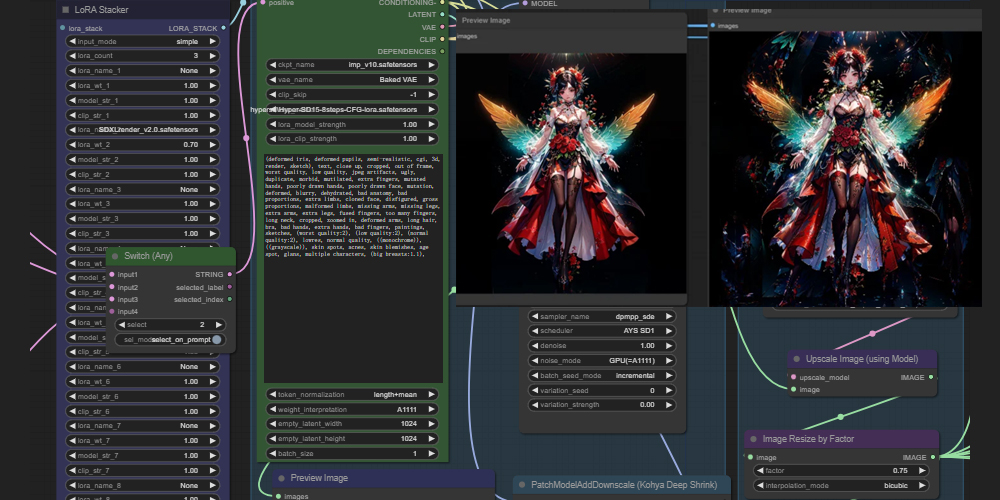The width and height of the screenshot is (1000, 500).
Task: Decrease empty_latent_width with its left arrow
Action: 273,424
